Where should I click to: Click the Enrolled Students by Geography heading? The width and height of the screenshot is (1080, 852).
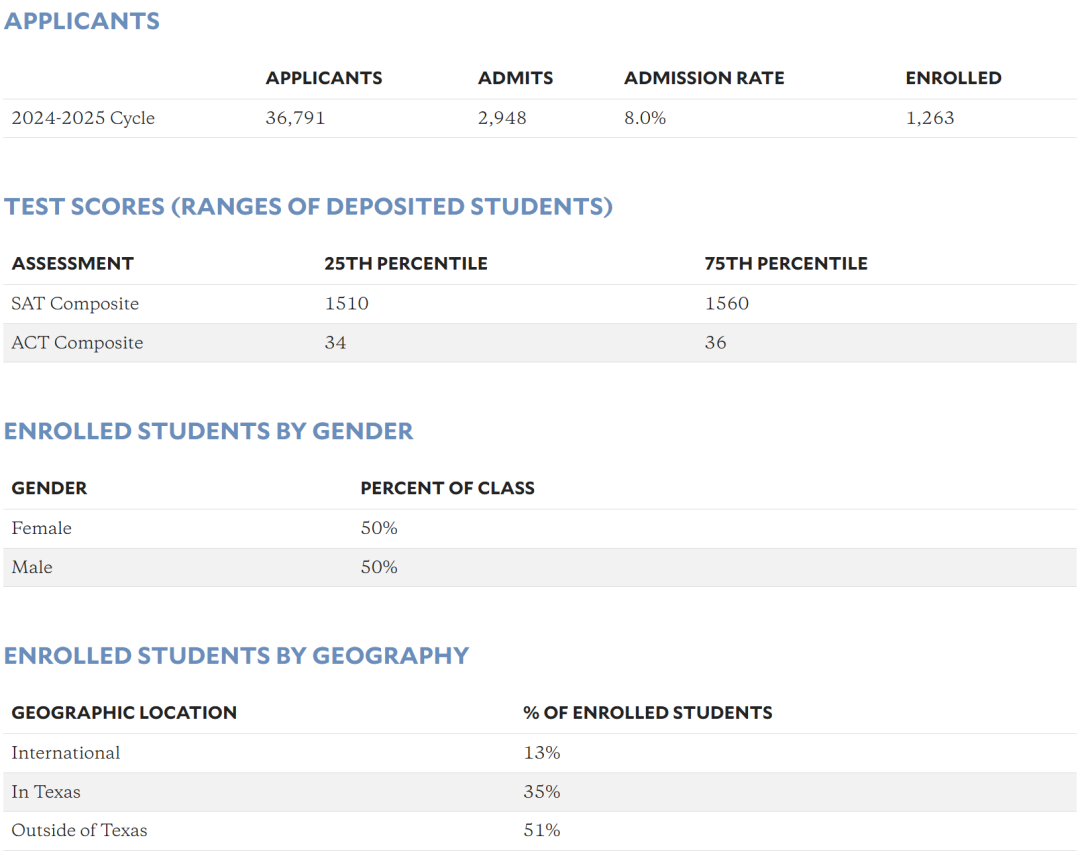point(236,656)
